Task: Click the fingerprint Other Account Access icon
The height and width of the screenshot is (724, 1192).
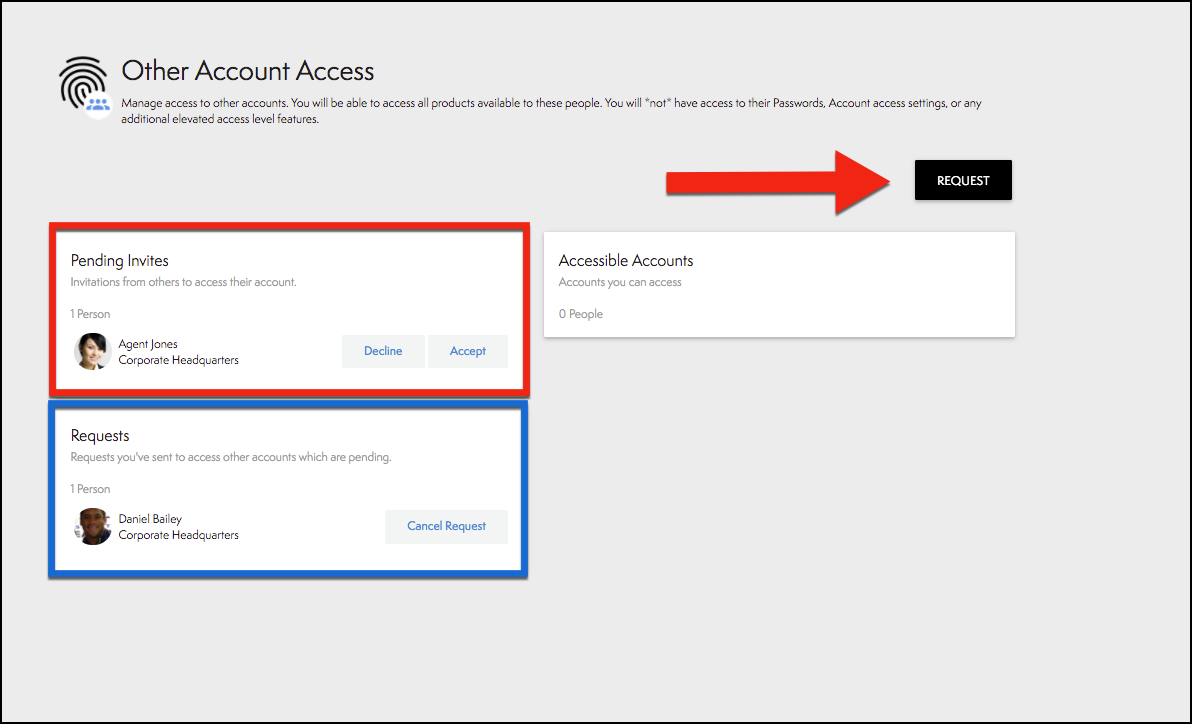Action: pyautogui.click(x=85, y=85)
